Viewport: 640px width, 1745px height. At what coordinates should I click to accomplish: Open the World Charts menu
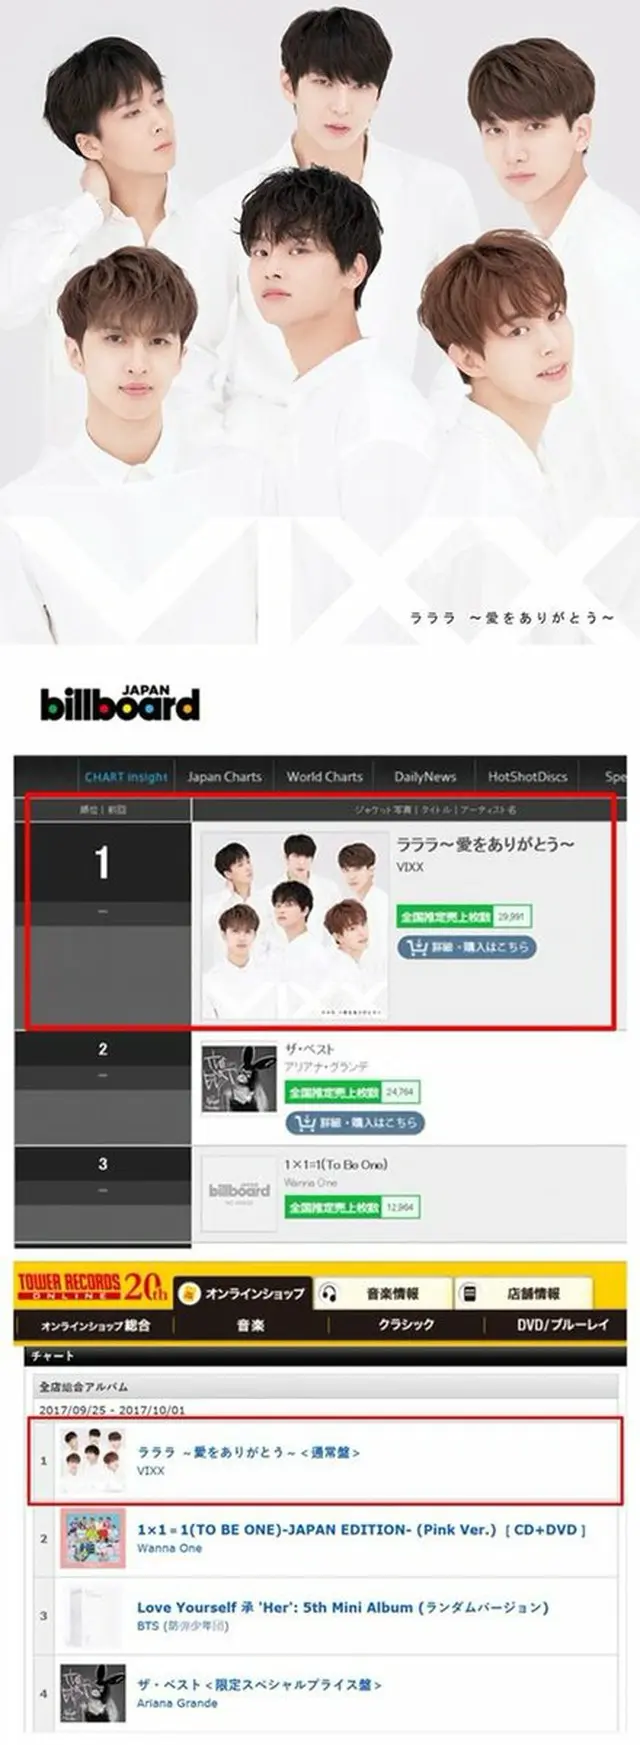[324, 777]
